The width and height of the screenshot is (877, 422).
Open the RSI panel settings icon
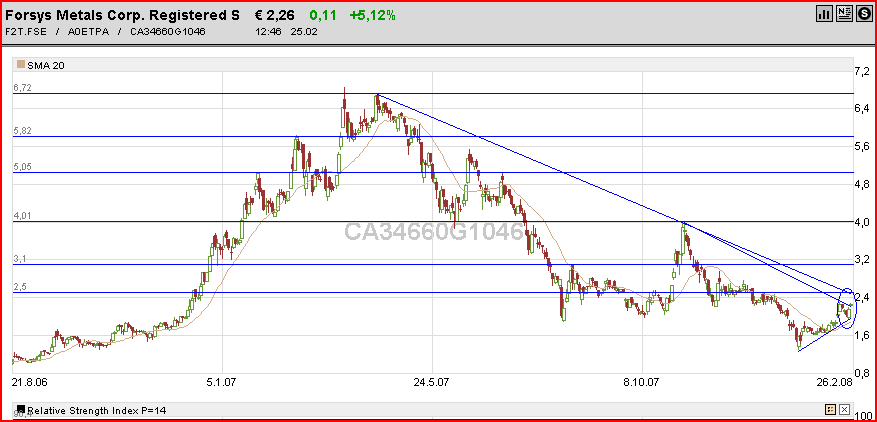(x=831, y=409)
